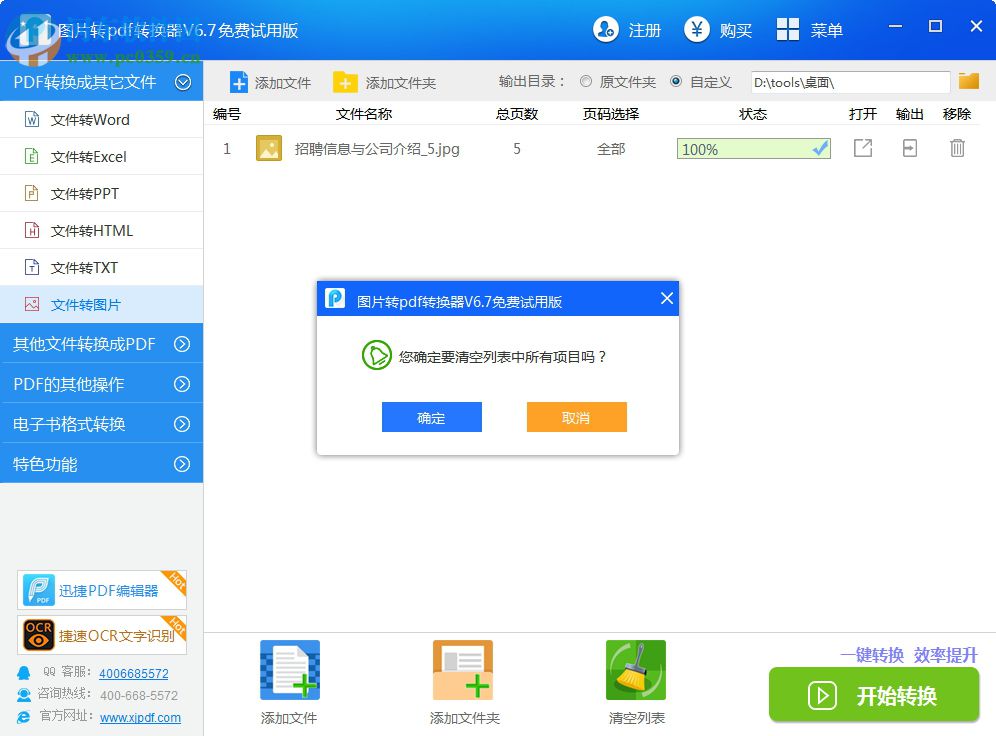Open the converted file using the 打开 icon
The height and width of the screenshot is (736, 996).
point(862,147)
